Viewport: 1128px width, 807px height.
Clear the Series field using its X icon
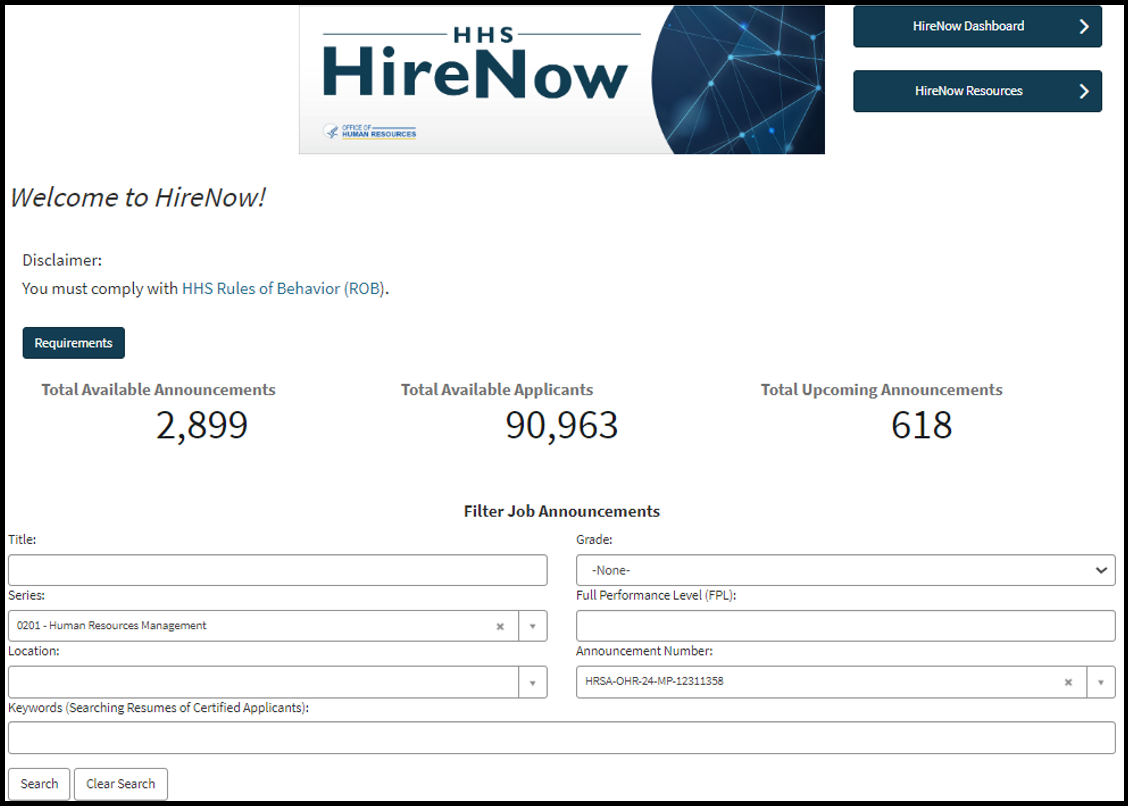[x=500, y=626]
